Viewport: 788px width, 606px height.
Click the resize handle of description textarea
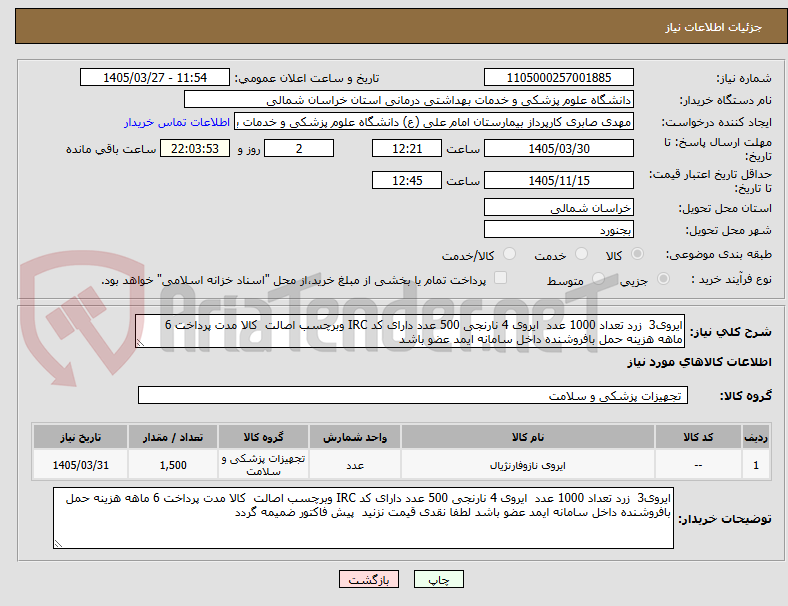[x=140, y=343]
